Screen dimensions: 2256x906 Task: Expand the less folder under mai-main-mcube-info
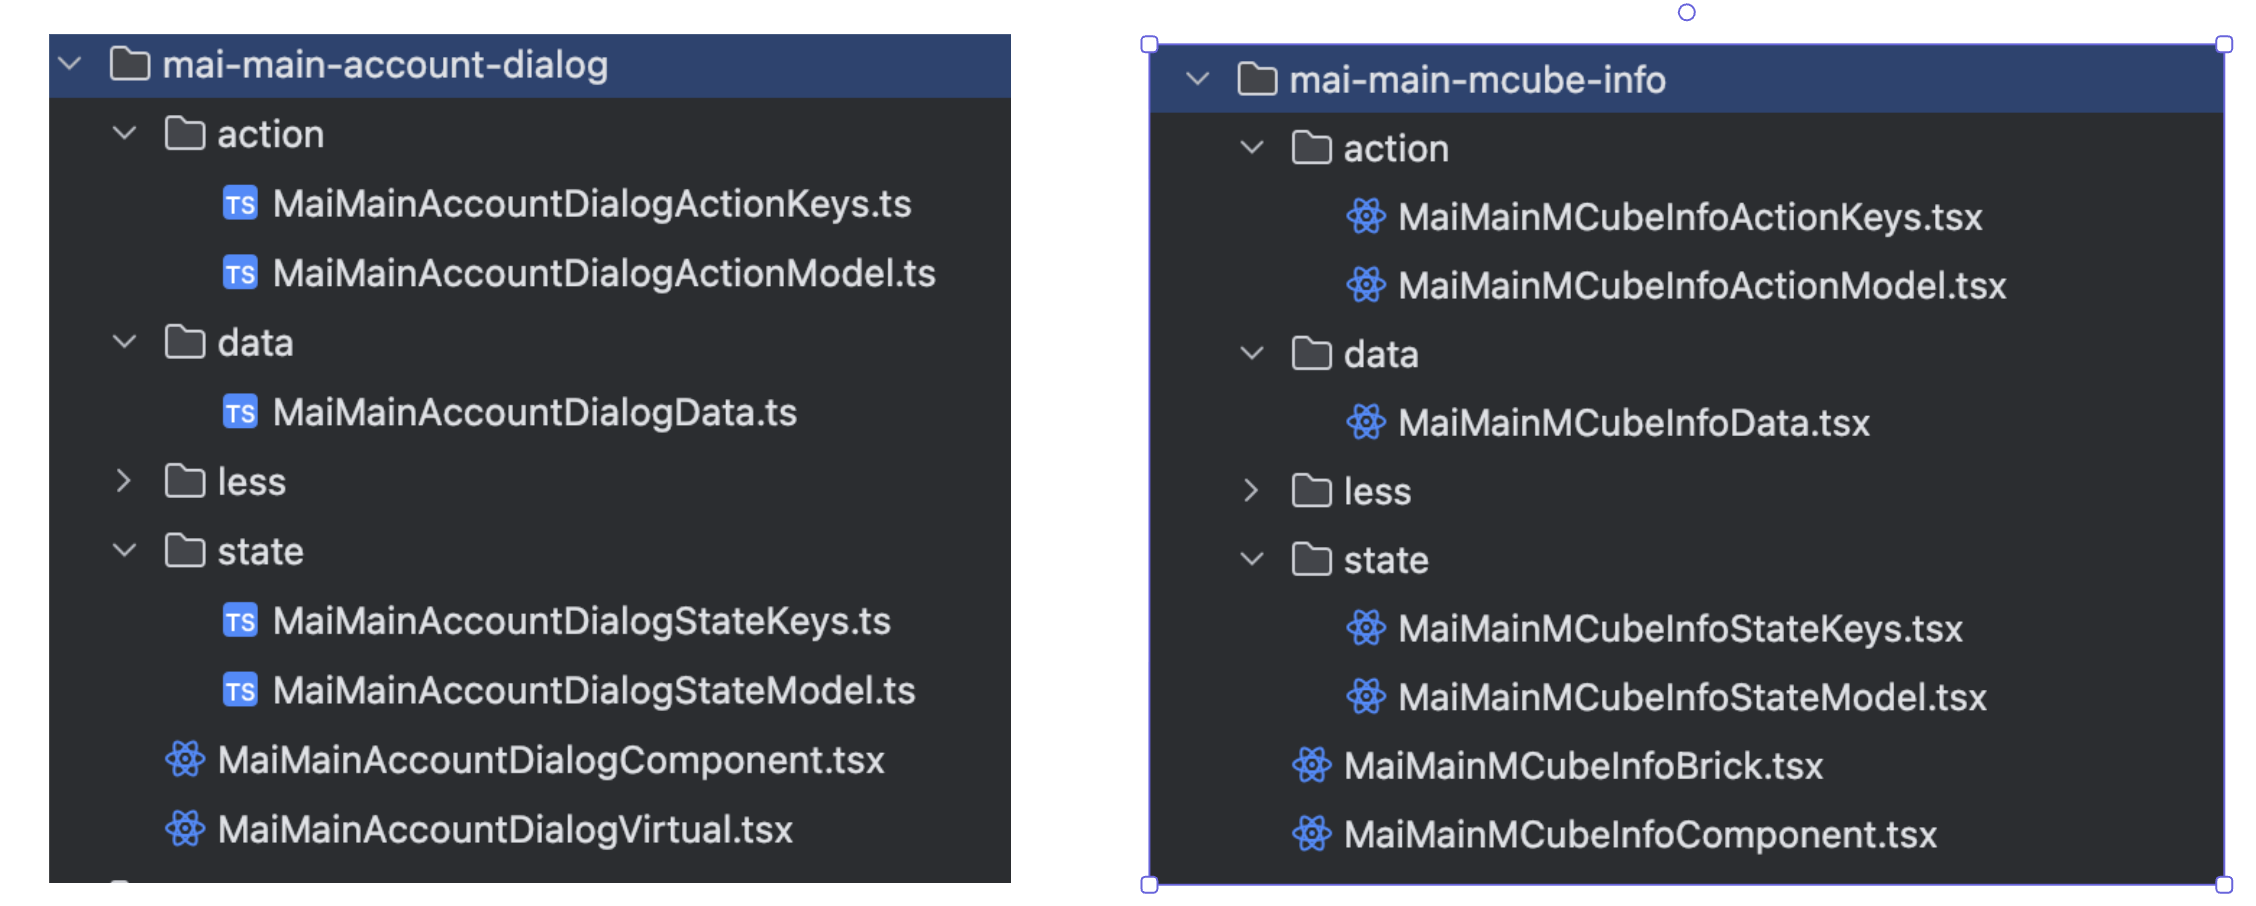pyautogui.click(x=1252, y=491)
